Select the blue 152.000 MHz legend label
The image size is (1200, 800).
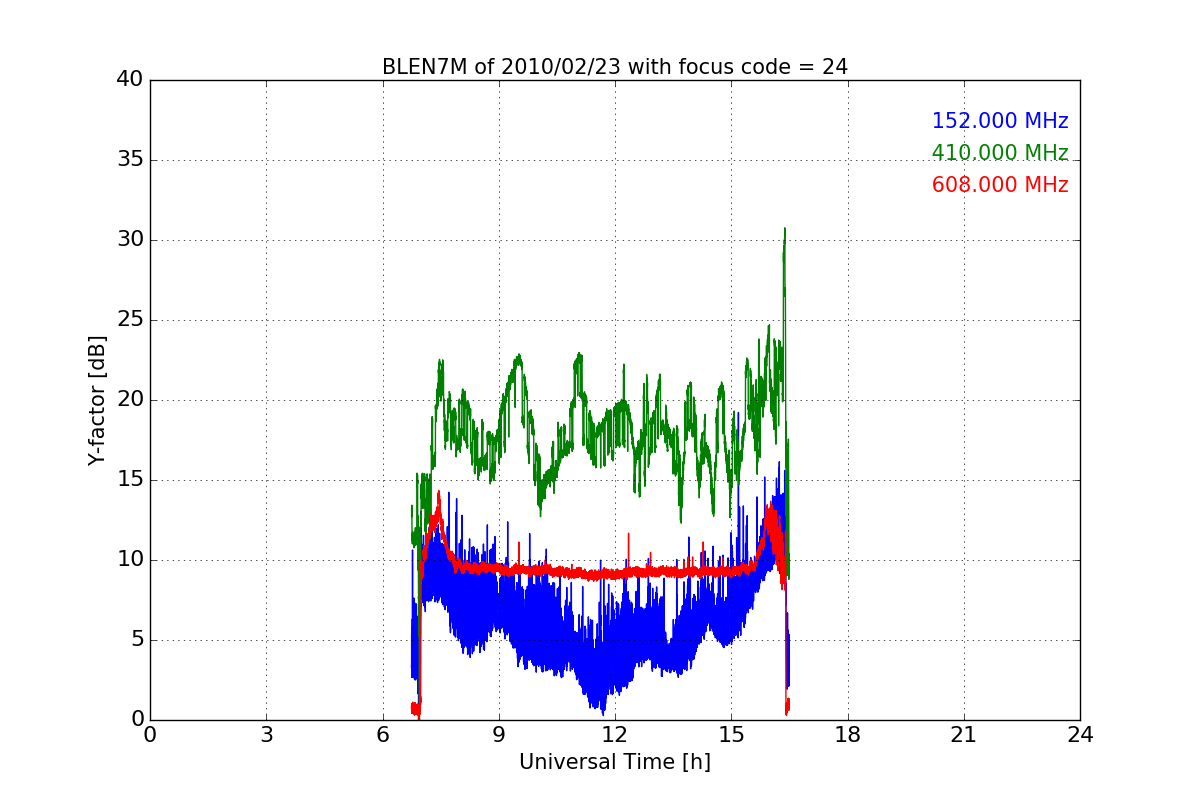[1000, 121]
